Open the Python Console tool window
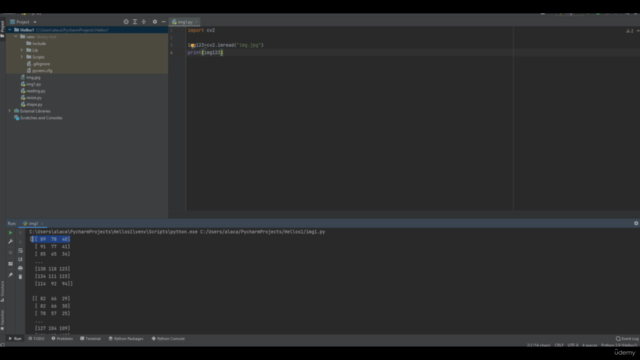This screenshot has width=640, height=360. [x=168, y=338]
